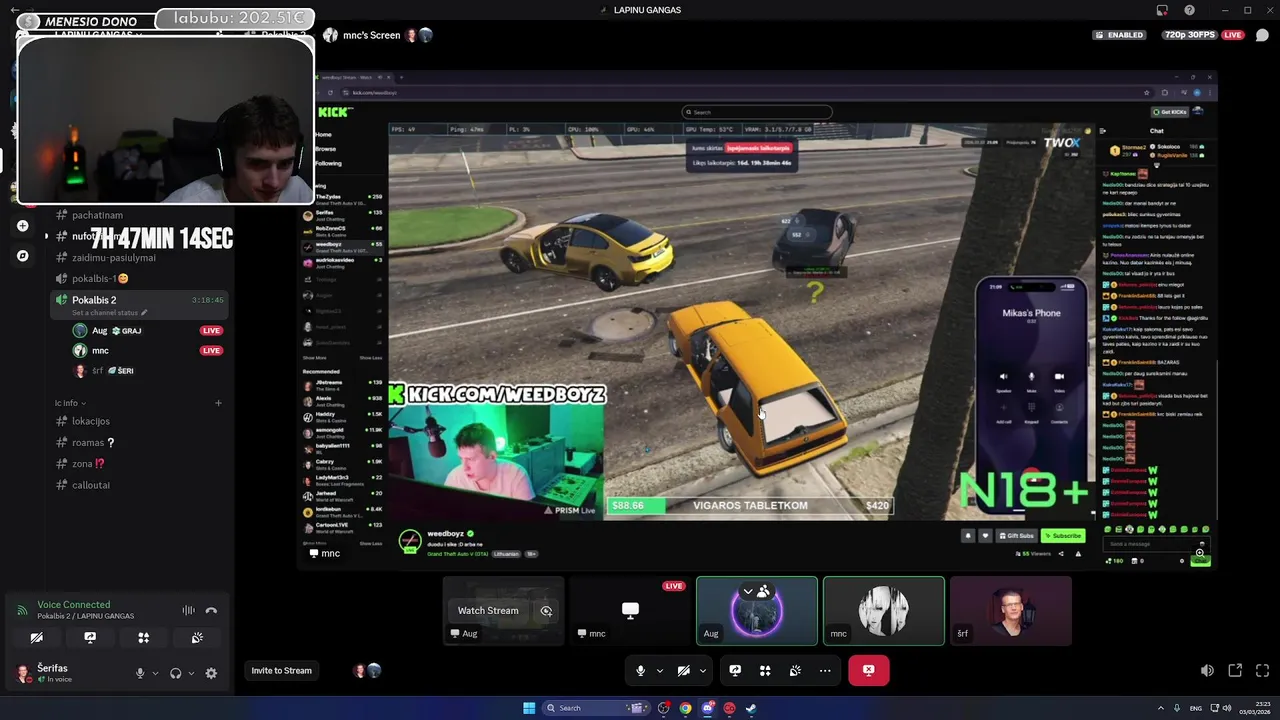Viewport: 1280px width, 720px height.
Task: Click the Windows taskbar search box
Action: [x=597, y=708]
